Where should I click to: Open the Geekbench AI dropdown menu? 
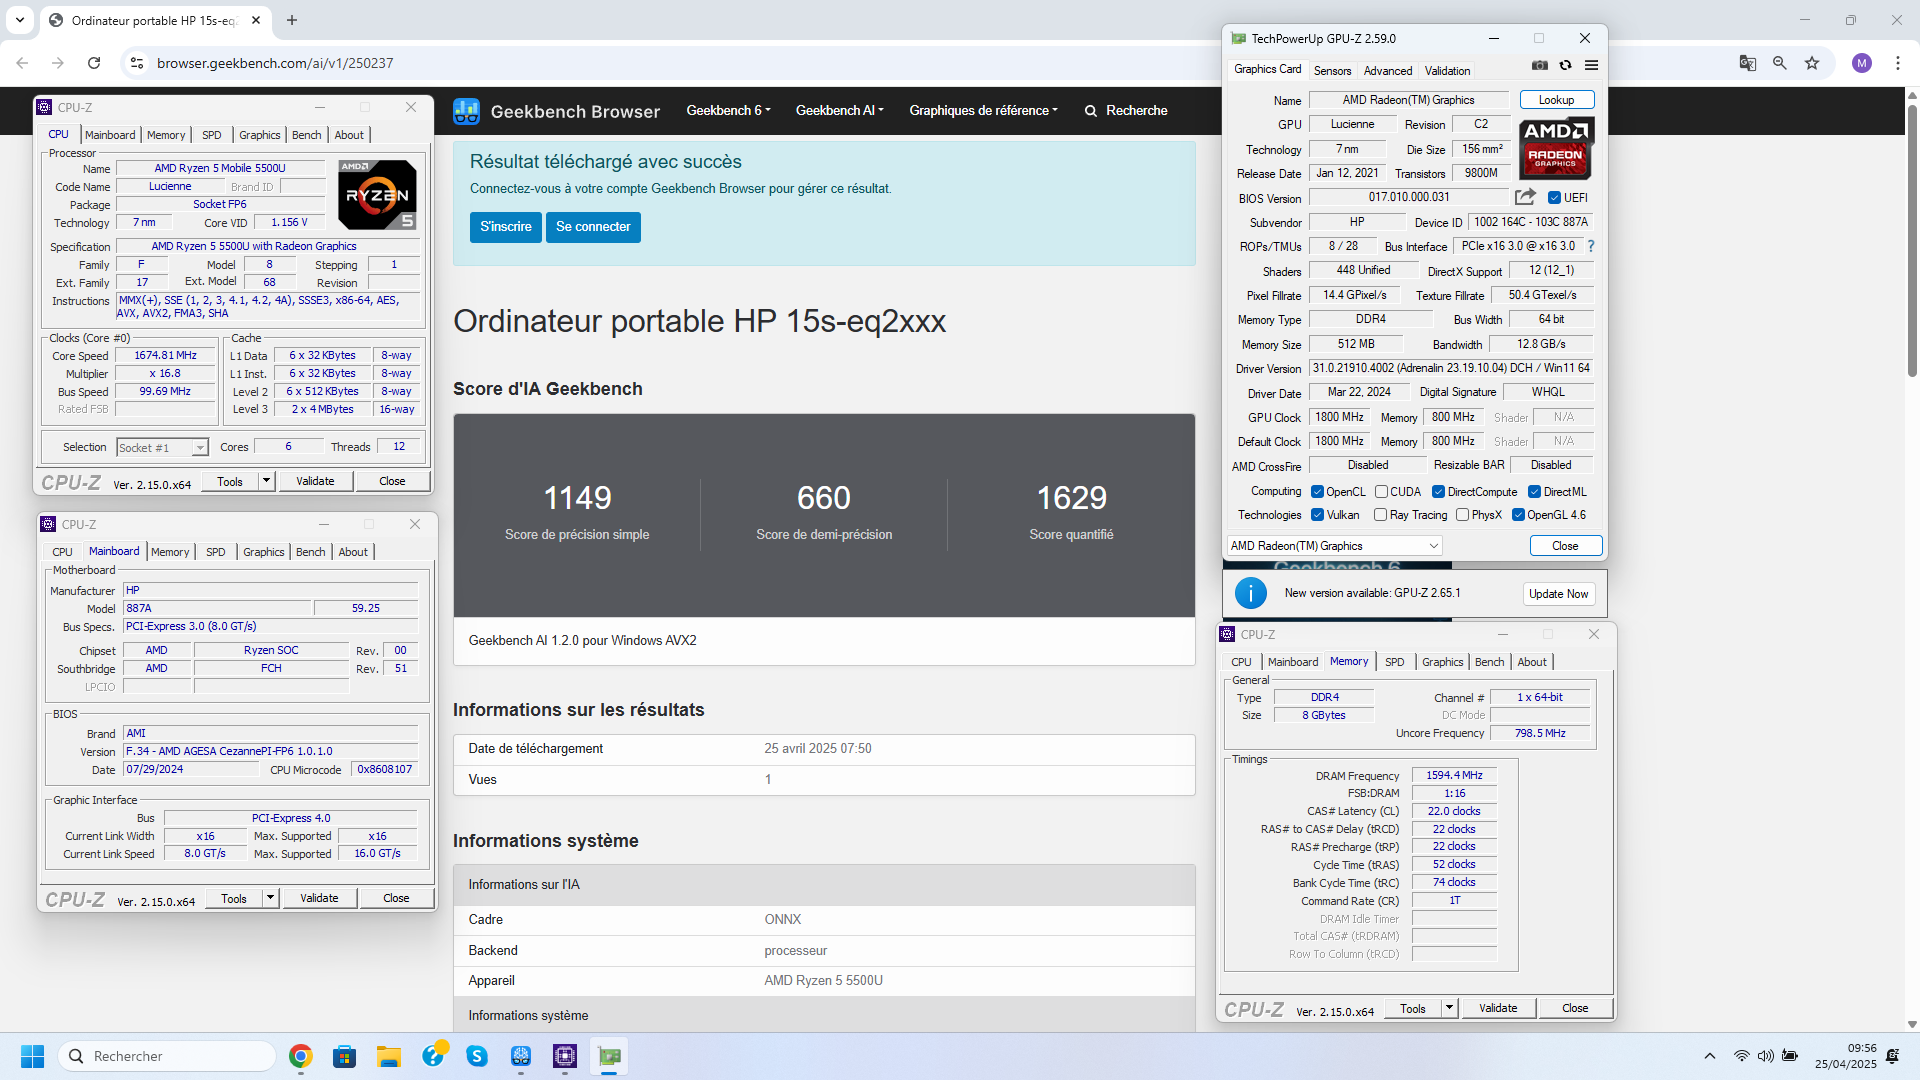(839, 111)
